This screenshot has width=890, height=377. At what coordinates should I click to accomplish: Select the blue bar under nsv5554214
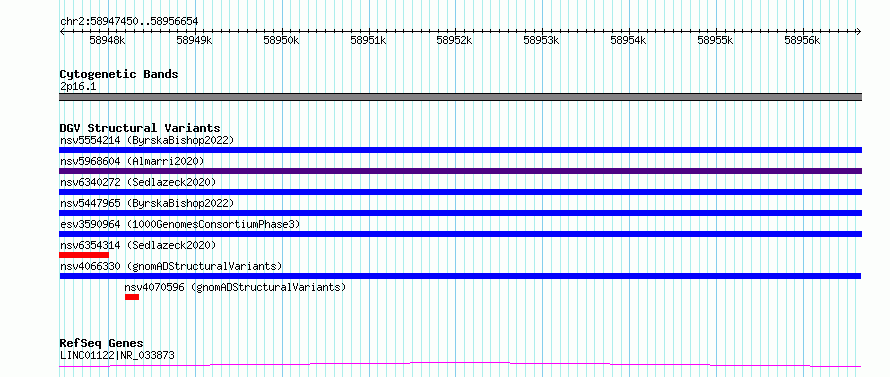click(460, 150)
